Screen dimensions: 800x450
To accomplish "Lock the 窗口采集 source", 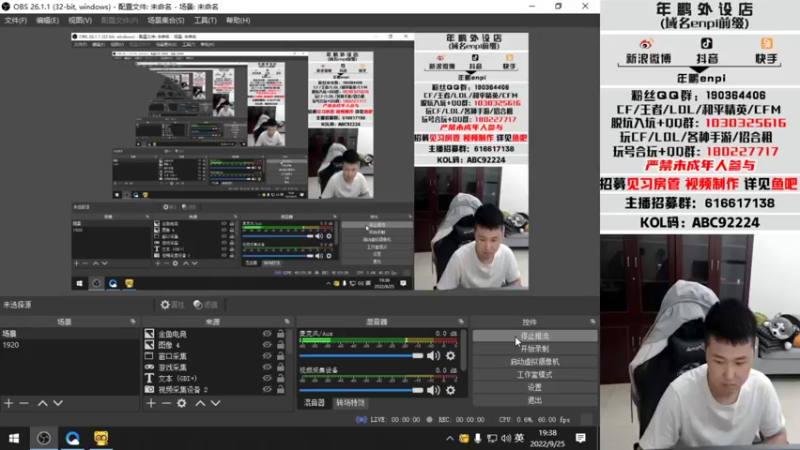I will tap(281, 356).
